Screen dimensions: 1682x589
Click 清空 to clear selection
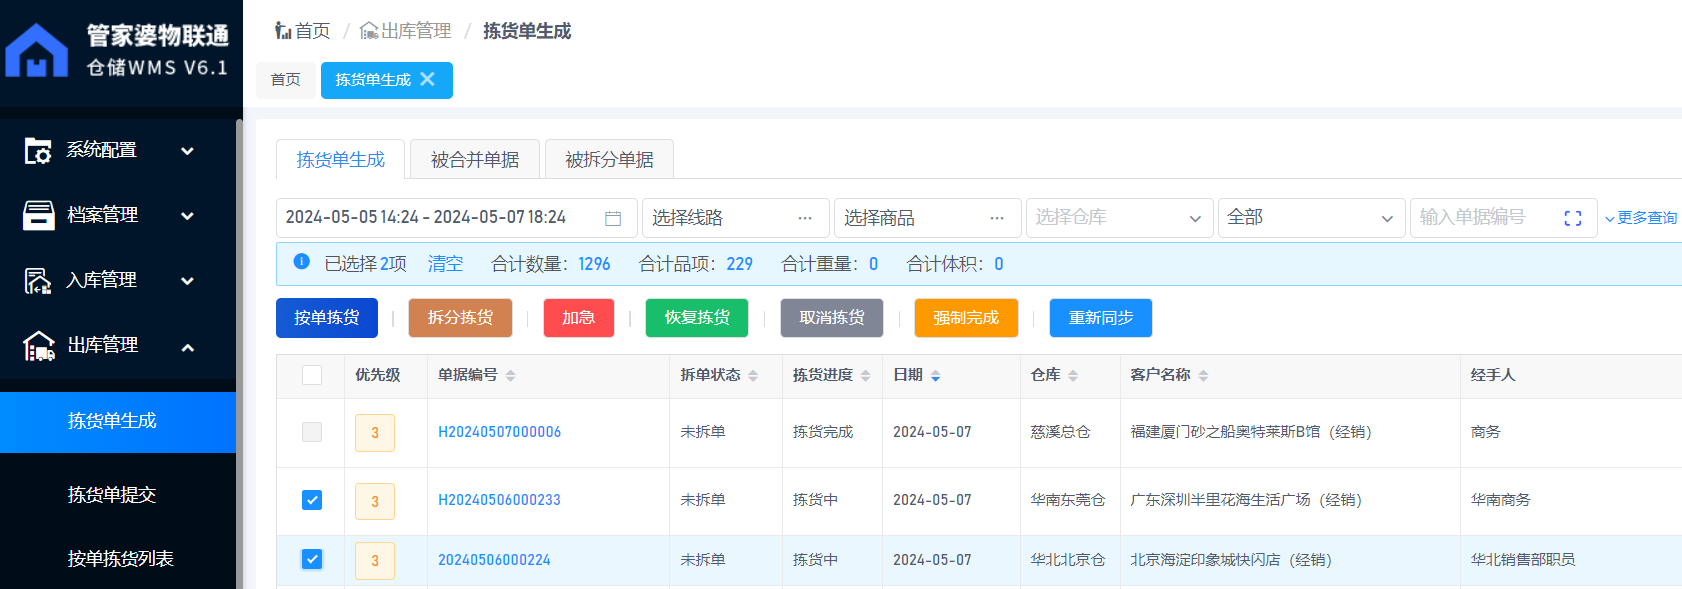(445, 264)
